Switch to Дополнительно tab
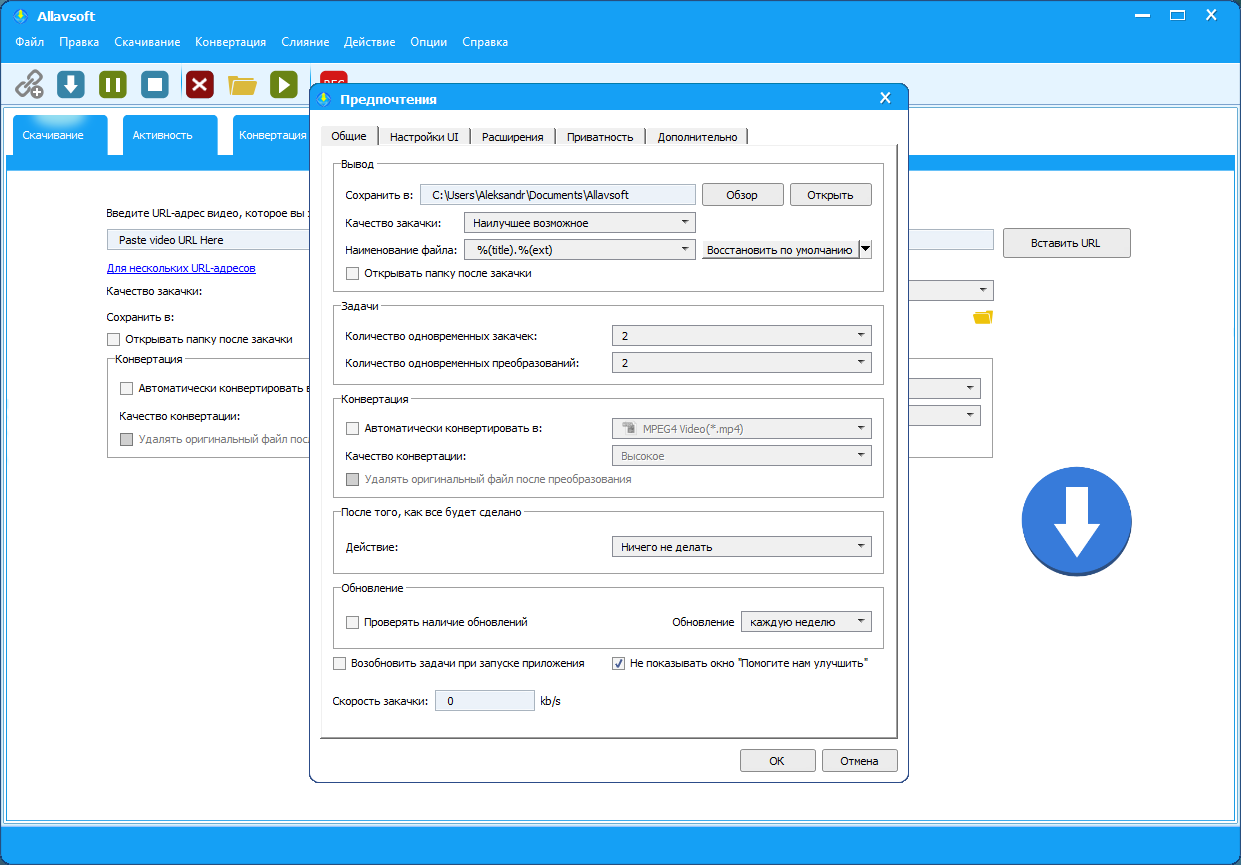 tap(697, 137)
